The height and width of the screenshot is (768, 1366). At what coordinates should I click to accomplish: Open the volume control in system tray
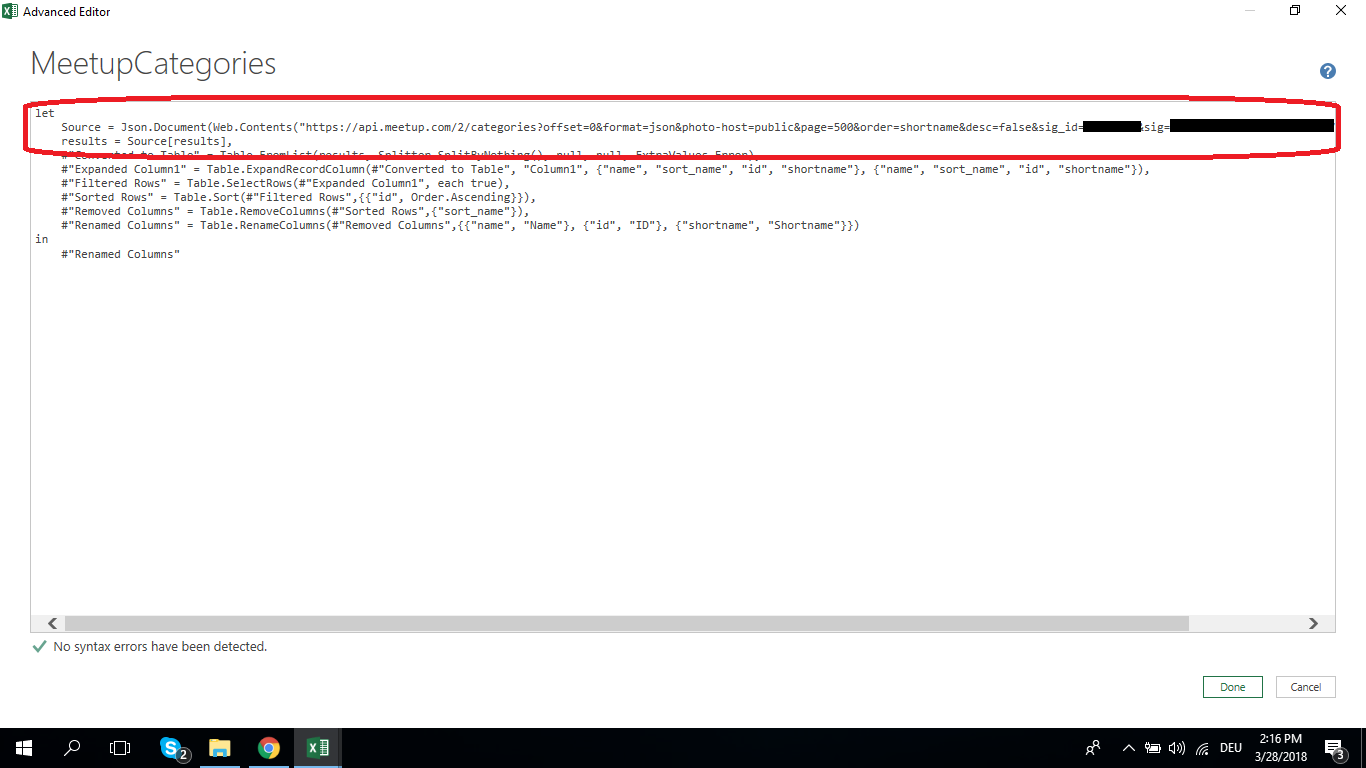[1176, 748]
